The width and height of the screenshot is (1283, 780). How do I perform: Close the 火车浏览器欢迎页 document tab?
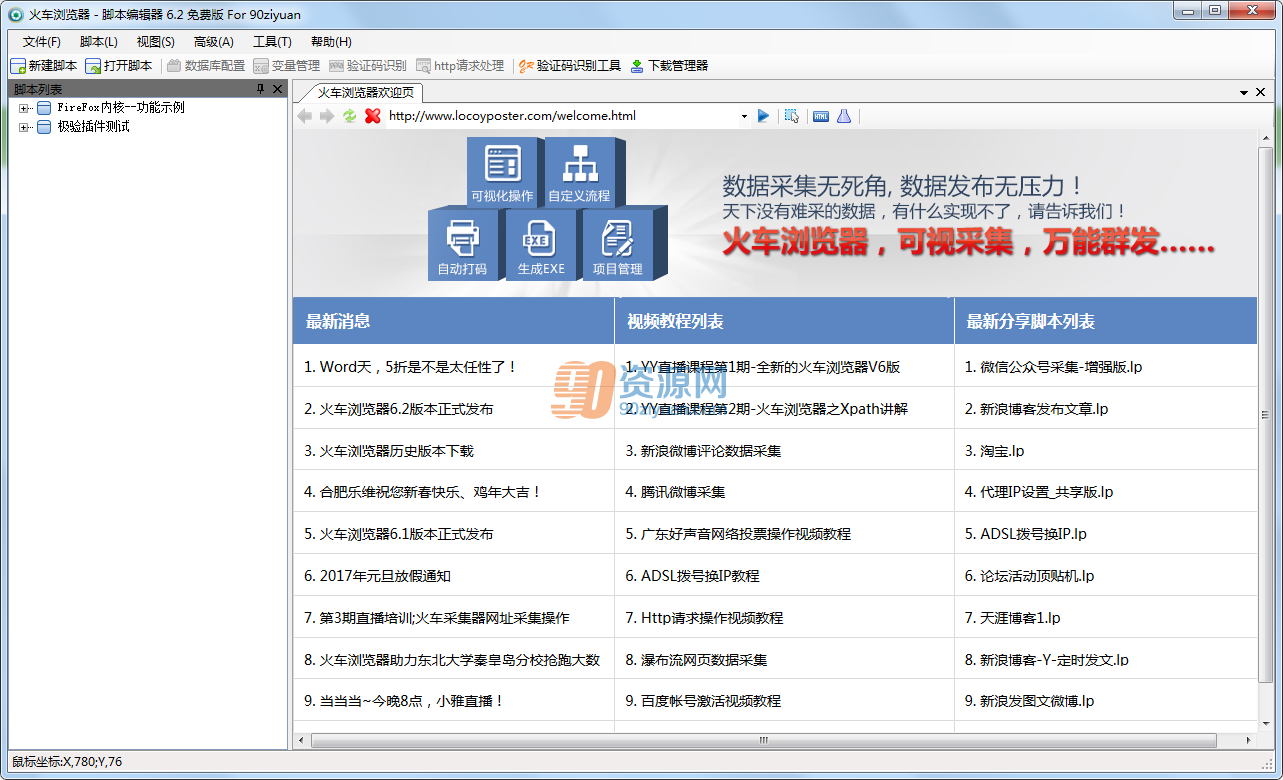tap(1260, 92)
